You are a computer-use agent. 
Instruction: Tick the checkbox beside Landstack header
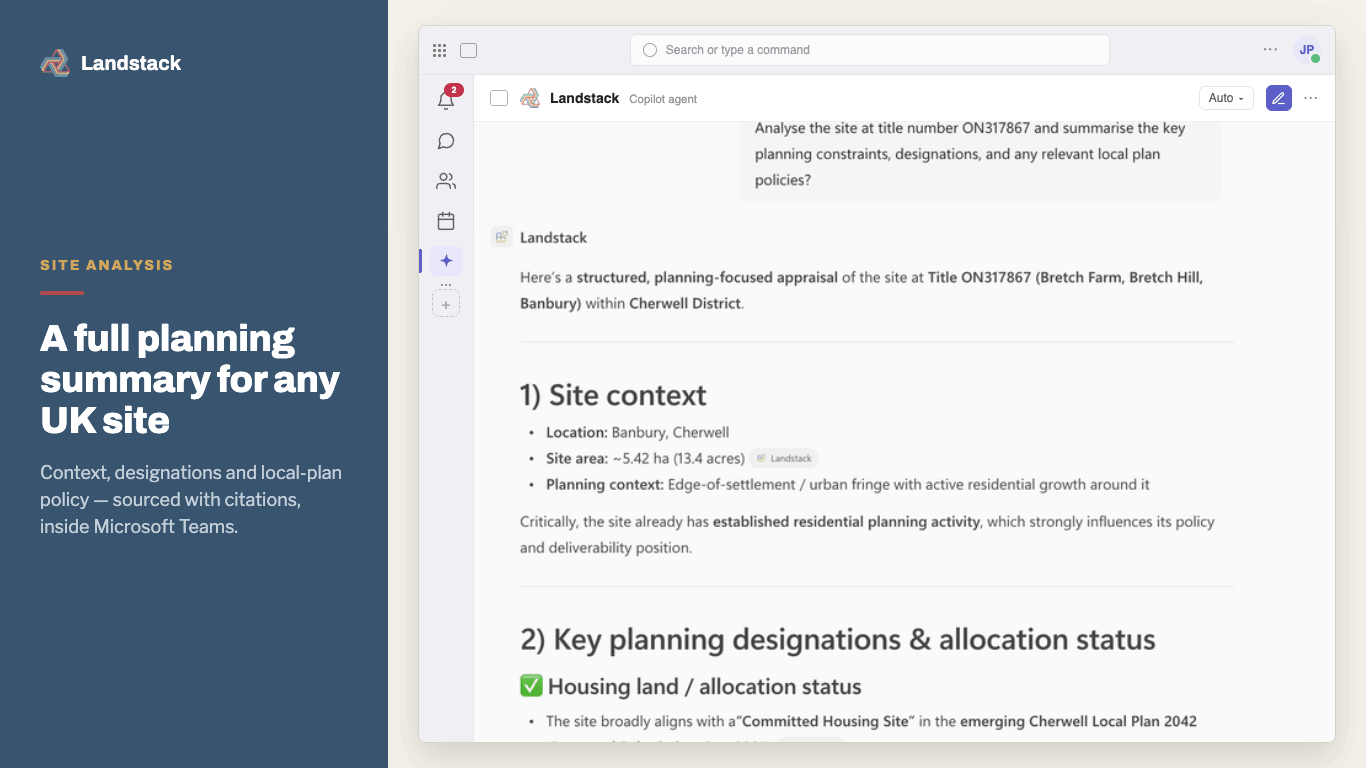499,98
